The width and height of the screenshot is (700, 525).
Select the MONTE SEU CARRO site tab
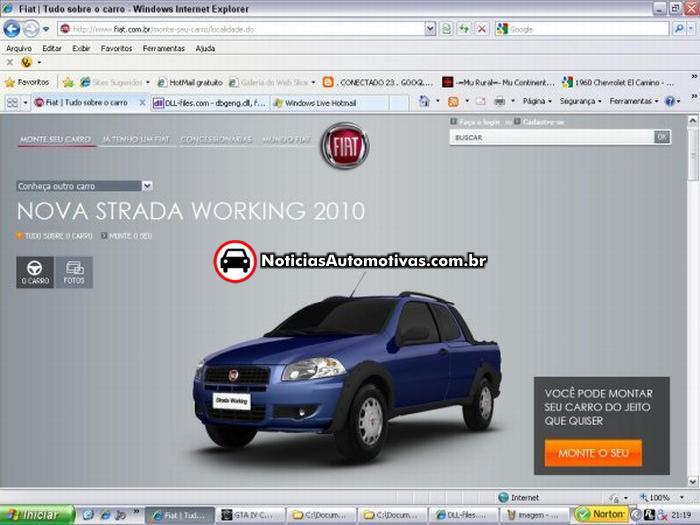click(55, 139)
